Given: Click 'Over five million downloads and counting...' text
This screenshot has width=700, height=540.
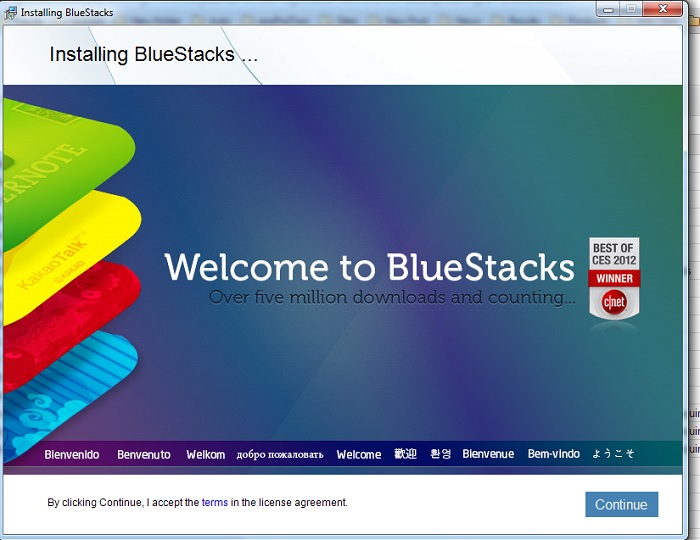Looking at the screenshot, I should (392, 297).
